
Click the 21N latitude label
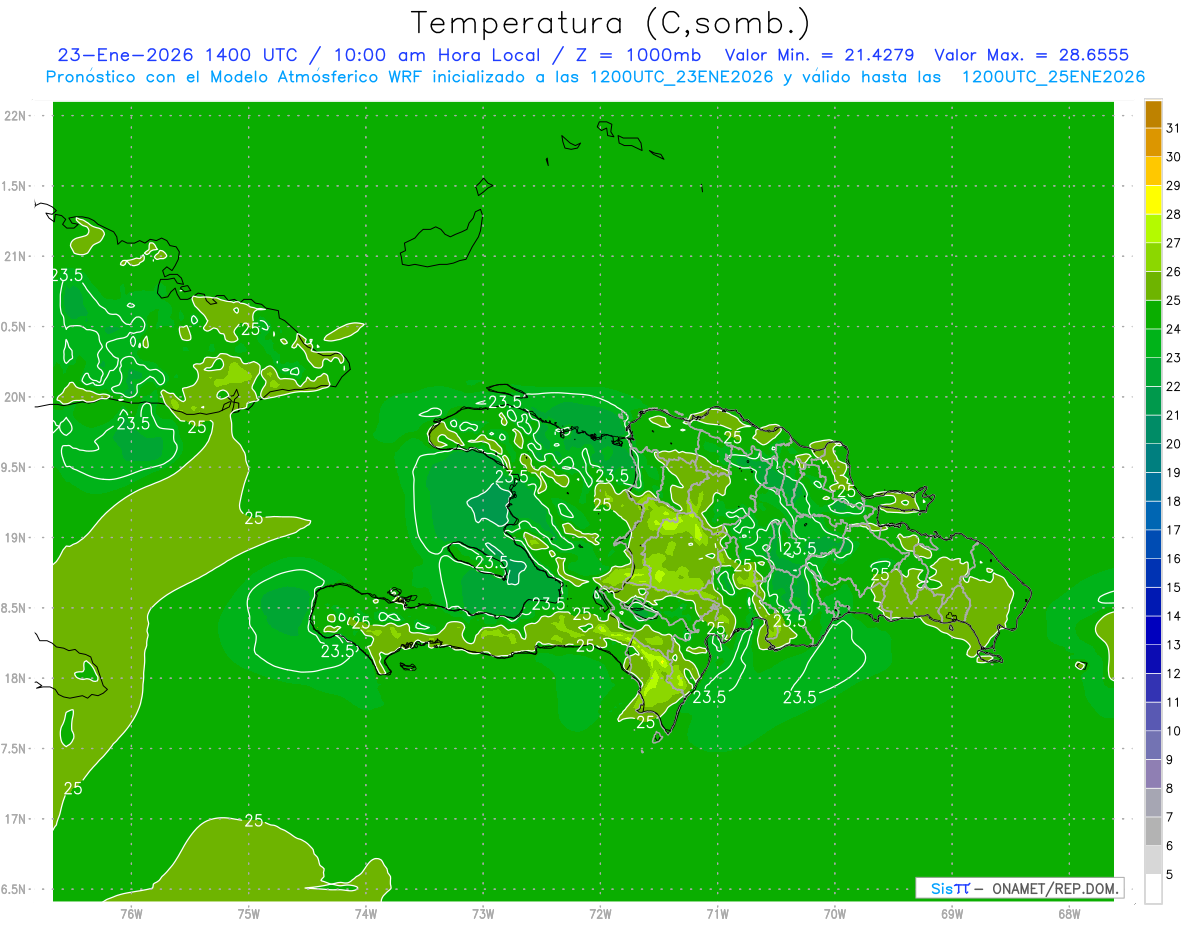[x=16, y=256]
